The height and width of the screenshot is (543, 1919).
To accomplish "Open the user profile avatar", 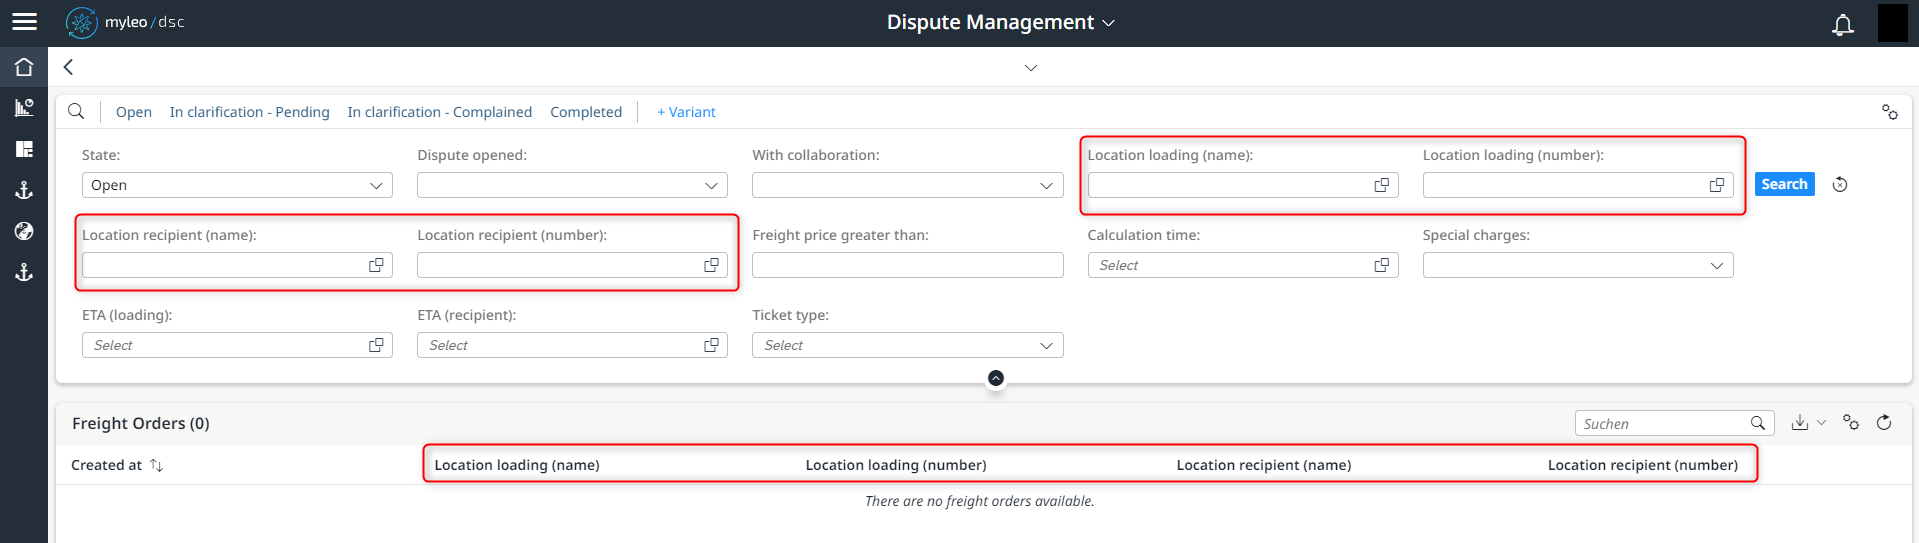I will pos(1892,23).
